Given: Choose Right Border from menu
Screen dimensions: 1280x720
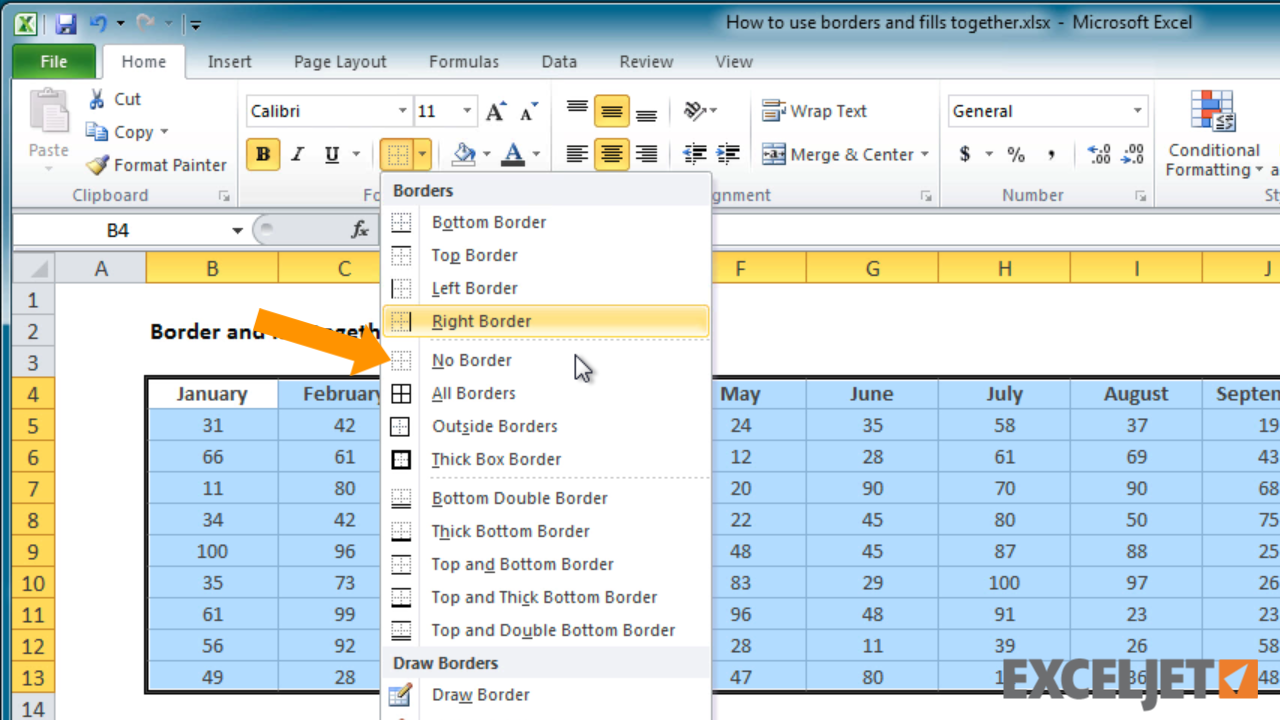Looking at the screenshot, I should click(x=546, y=321).
